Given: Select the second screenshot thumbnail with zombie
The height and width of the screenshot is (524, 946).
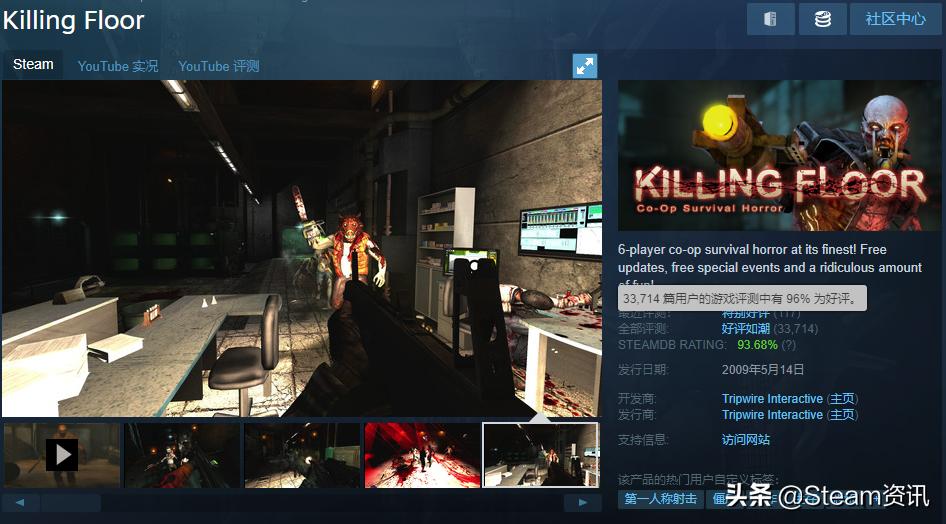Looking at the screenshot, I should tap(182, 455).
